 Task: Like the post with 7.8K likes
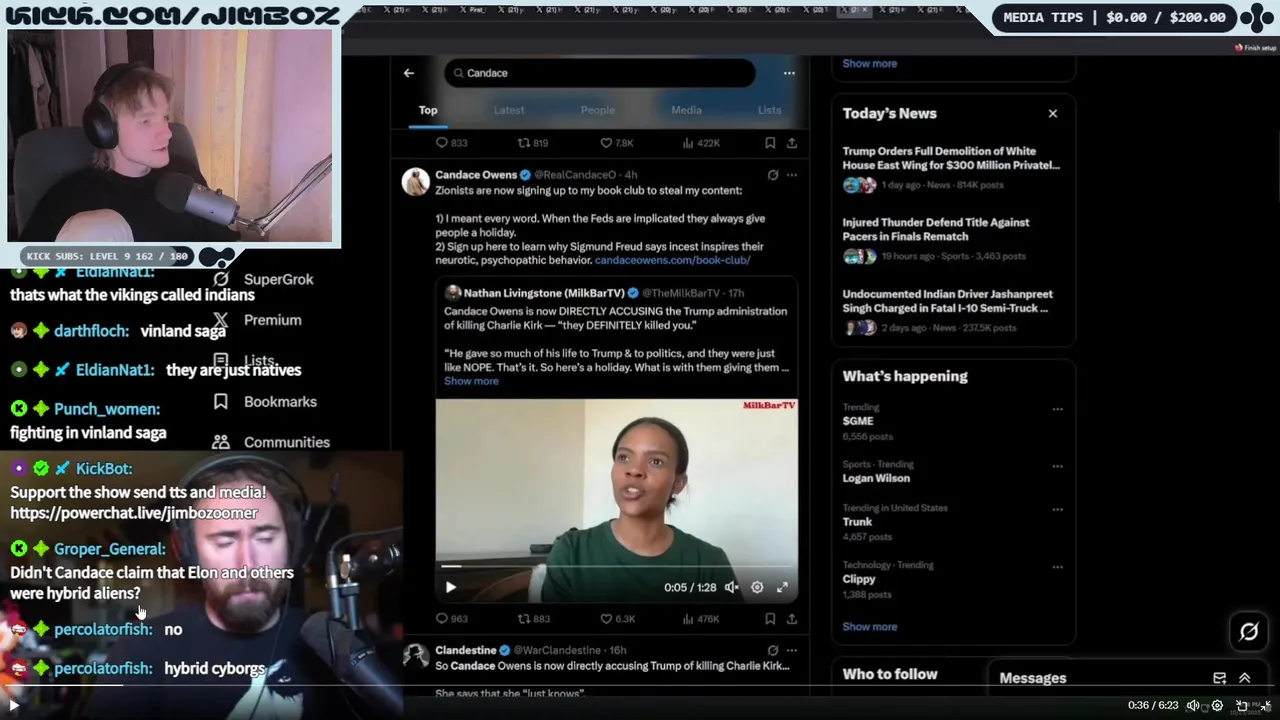tap(616, 143)
